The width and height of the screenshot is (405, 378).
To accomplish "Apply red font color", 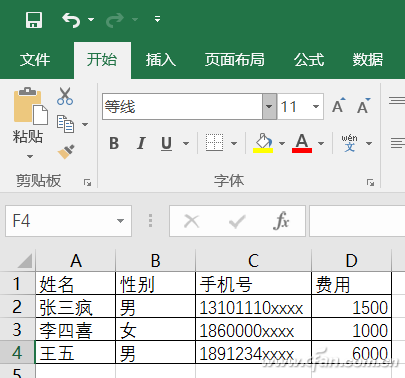I will click(302, 143).
